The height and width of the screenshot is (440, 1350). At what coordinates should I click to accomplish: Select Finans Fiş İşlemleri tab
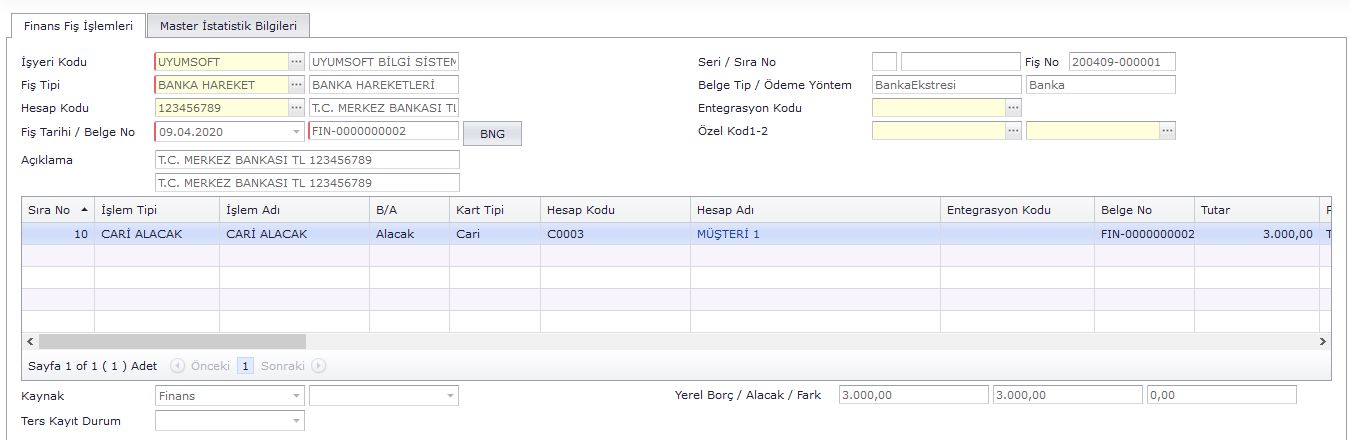tap(78, 26)
